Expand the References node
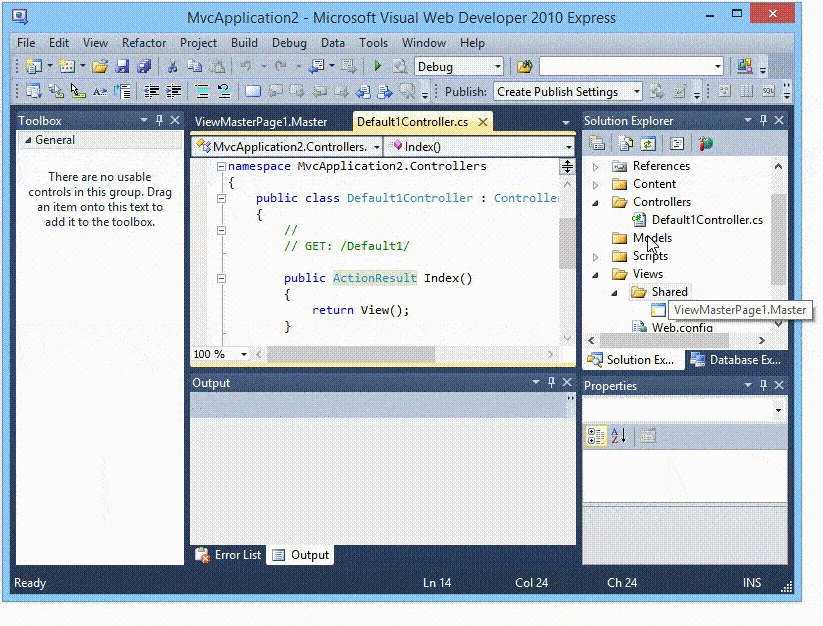The image size is (823, 626). pos(596,167)
